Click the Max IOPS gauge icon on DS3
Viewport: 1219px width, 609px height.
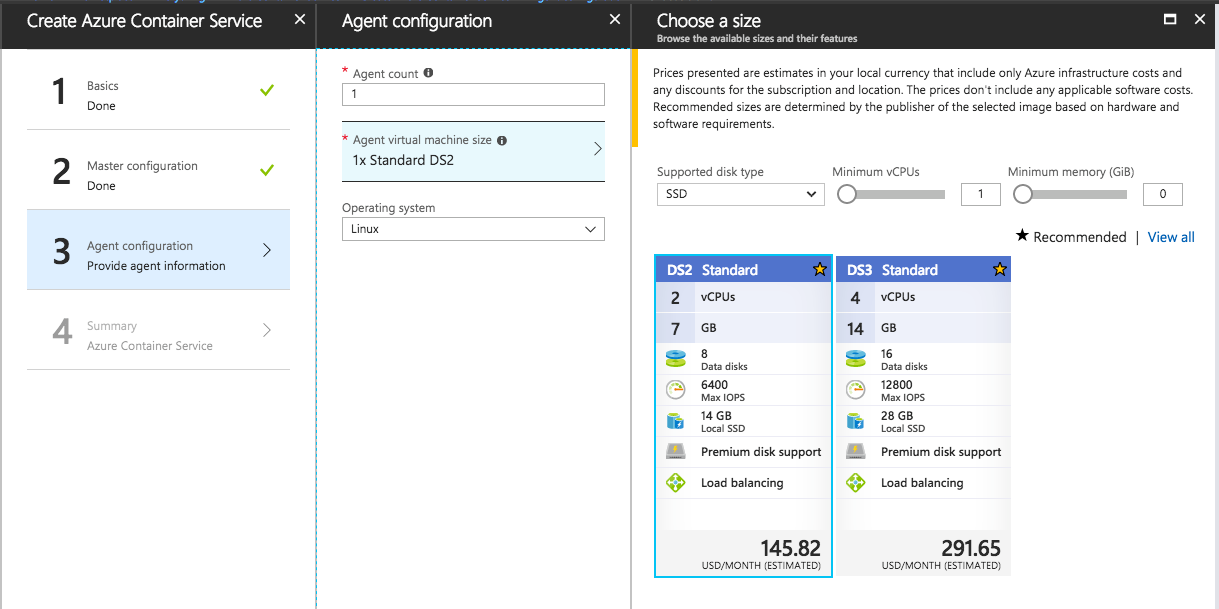[855, 390]
